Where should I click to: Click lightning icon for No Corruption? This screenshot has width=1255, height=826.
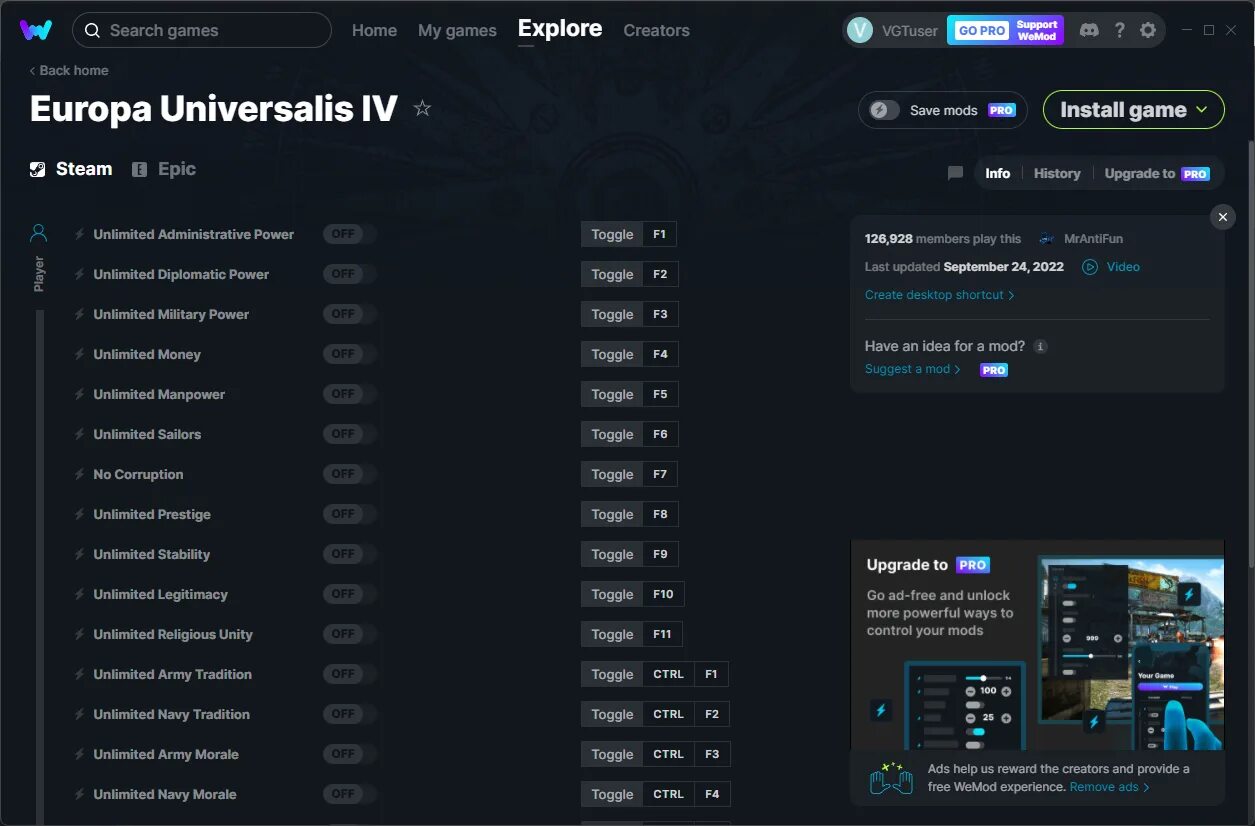click(x=79, y=474)
